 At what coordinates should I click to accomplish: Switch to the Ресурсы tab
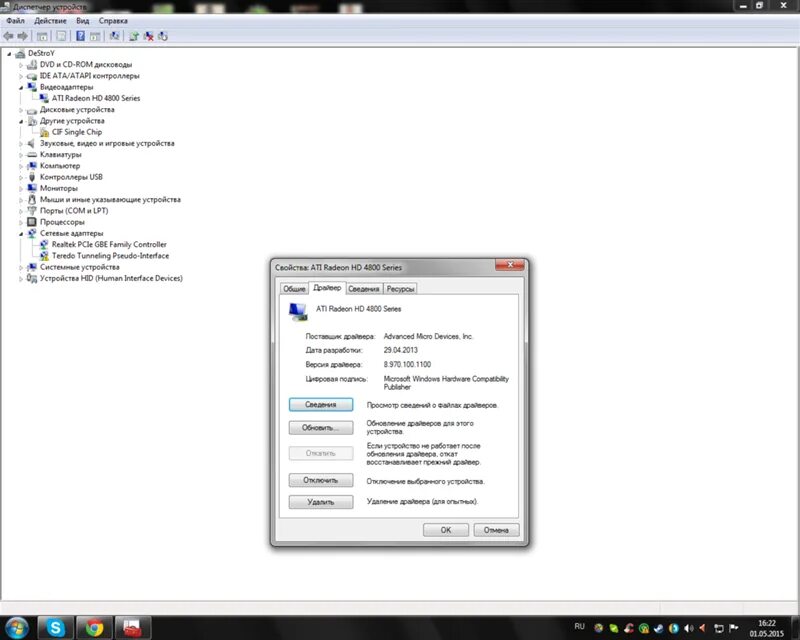click(400, 289)
